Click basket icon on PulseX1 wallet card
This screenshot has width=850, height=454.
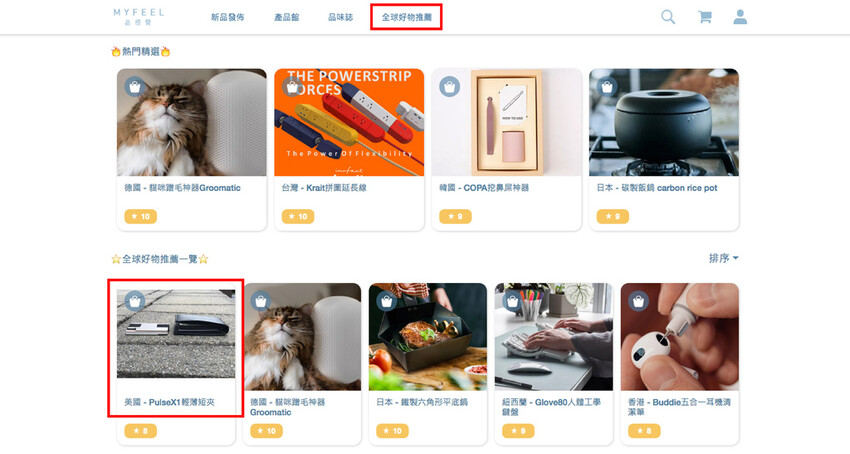tap(135, 300)
